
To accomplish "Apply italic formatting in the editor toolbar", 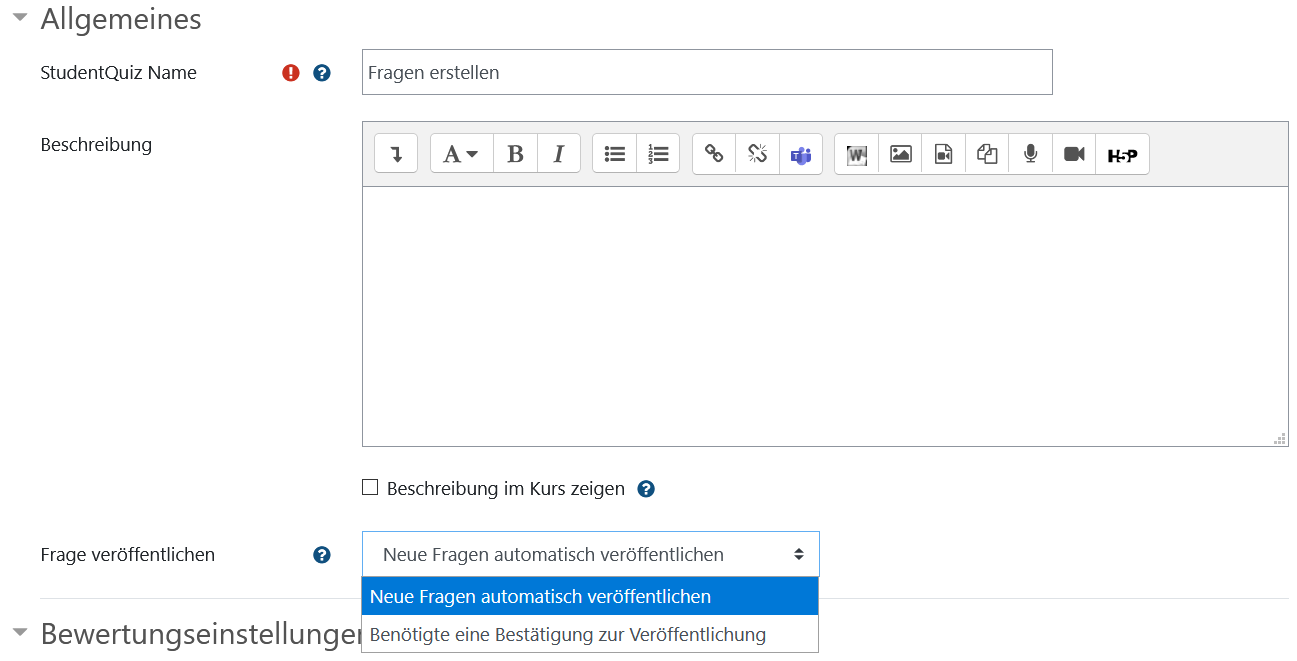I will click(558, 153).
